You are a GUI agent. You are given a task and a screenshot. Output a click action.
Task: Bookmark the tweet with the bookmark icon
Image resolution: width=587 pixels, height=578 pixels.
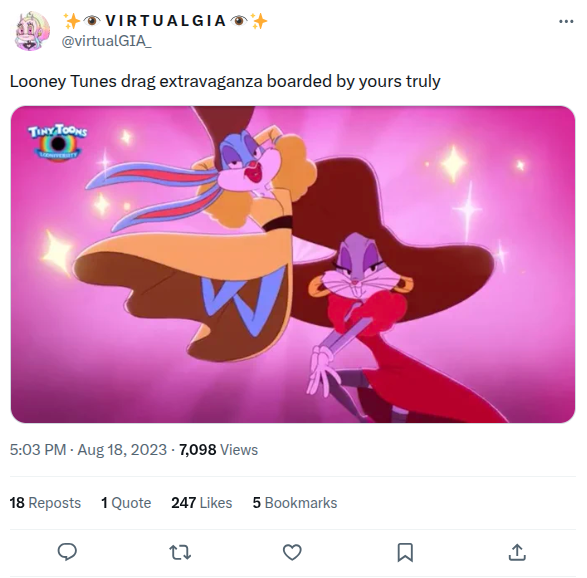tap(405, 552)
